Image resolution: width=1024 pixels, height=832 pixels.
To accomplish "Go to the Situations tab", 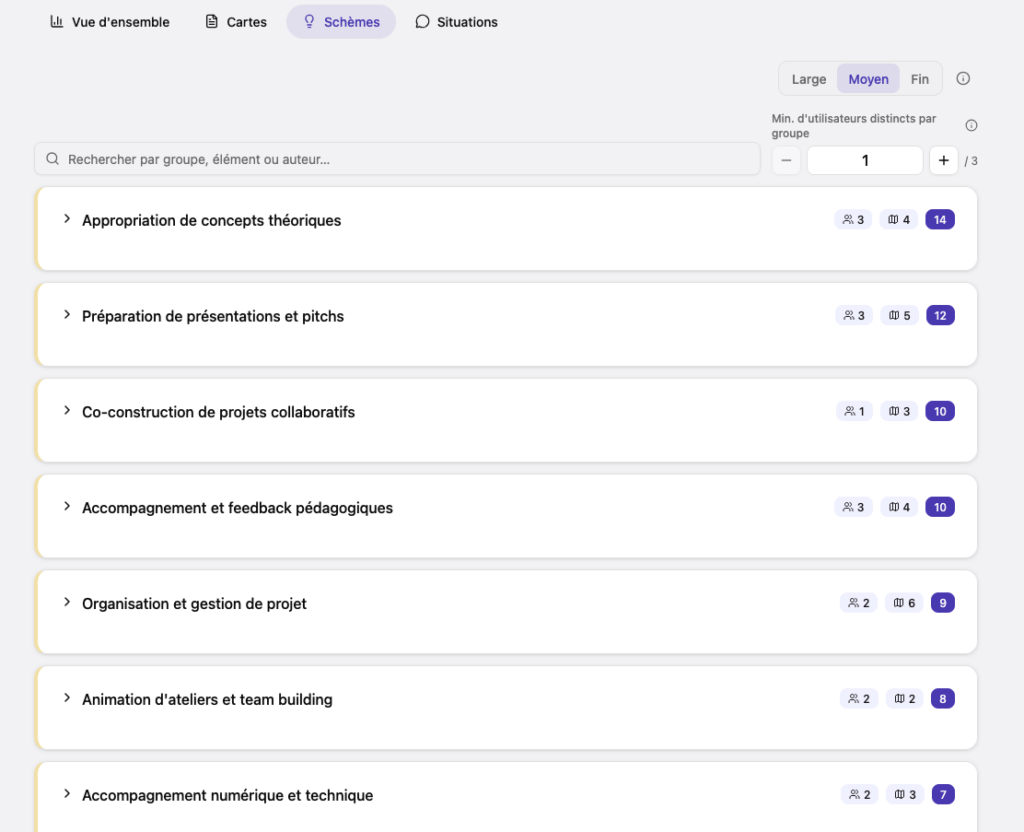I will (x=456, y=22).
